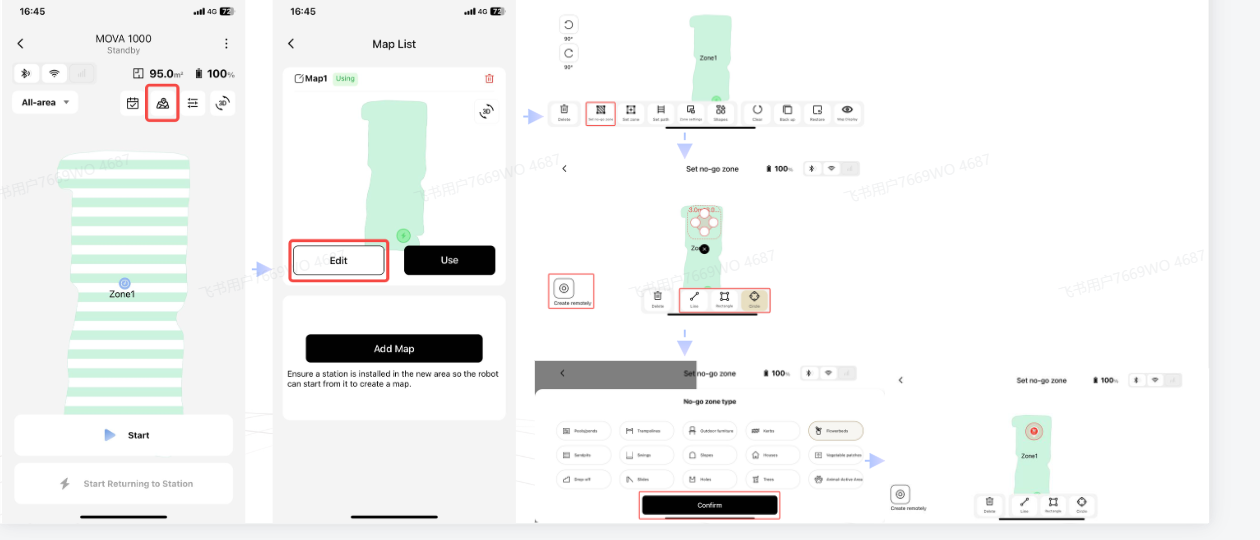The width and height of the screenshot is (1260, 540).
Task: Choose Vegetable patches no-go zone type
Action: [x=835, y=455]
